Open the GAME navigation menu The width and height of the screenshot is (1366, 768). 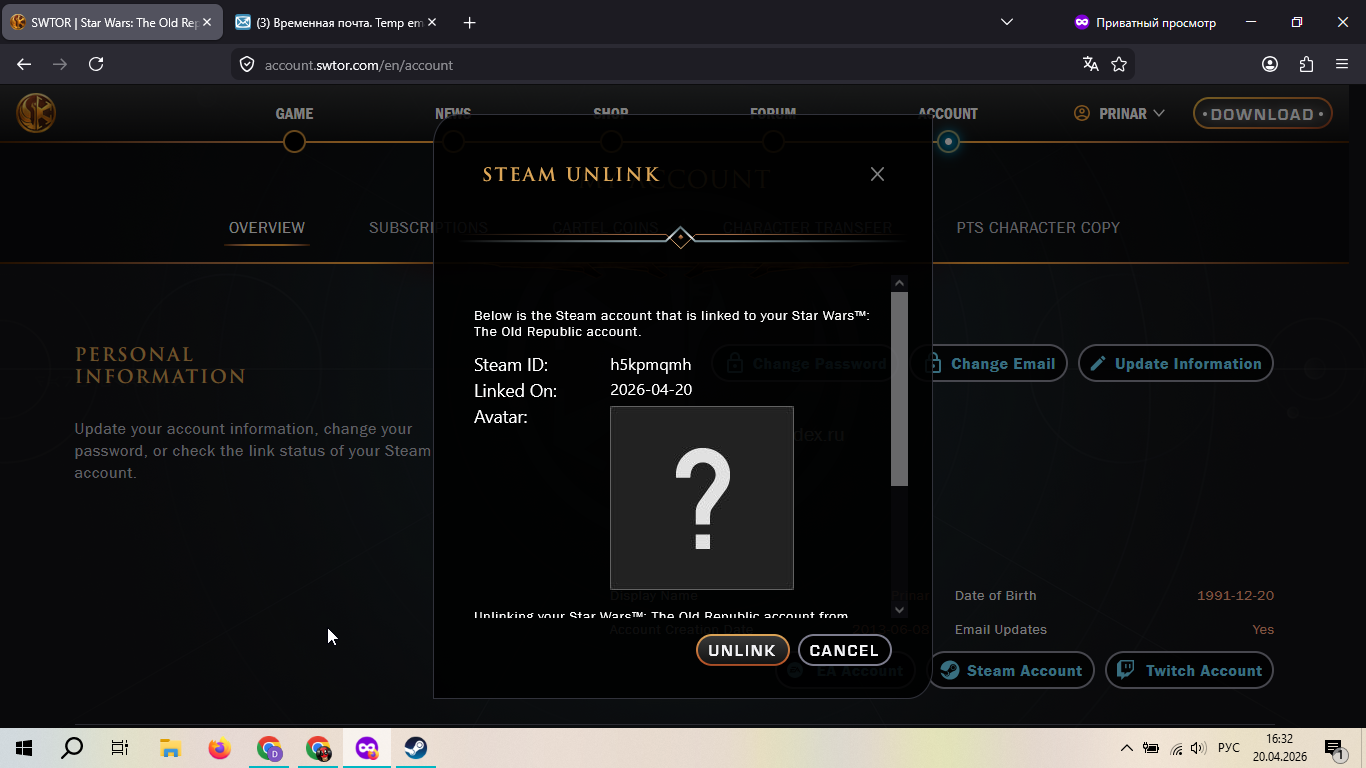(294, 114)
